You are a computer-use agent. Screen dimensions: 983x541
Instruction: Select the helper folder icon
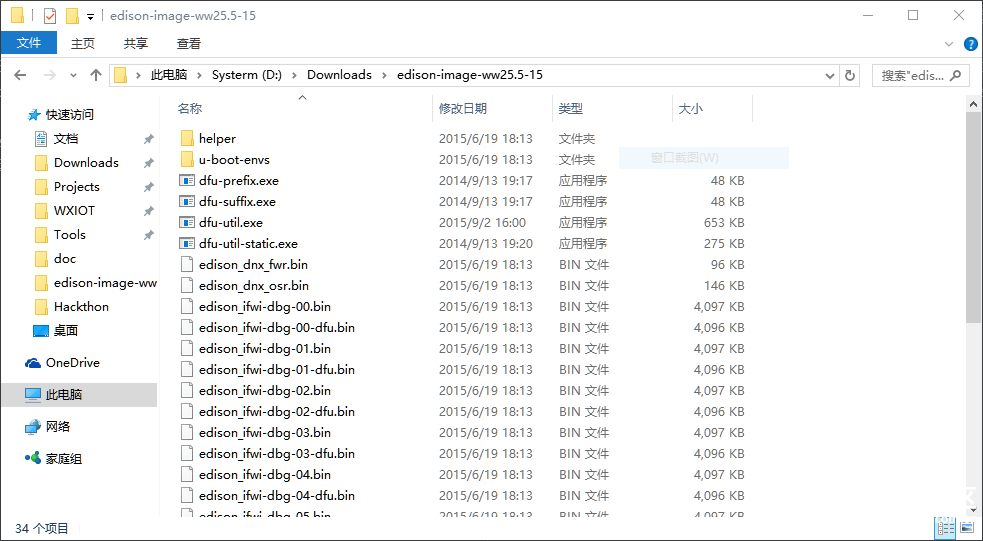[187, 139]
